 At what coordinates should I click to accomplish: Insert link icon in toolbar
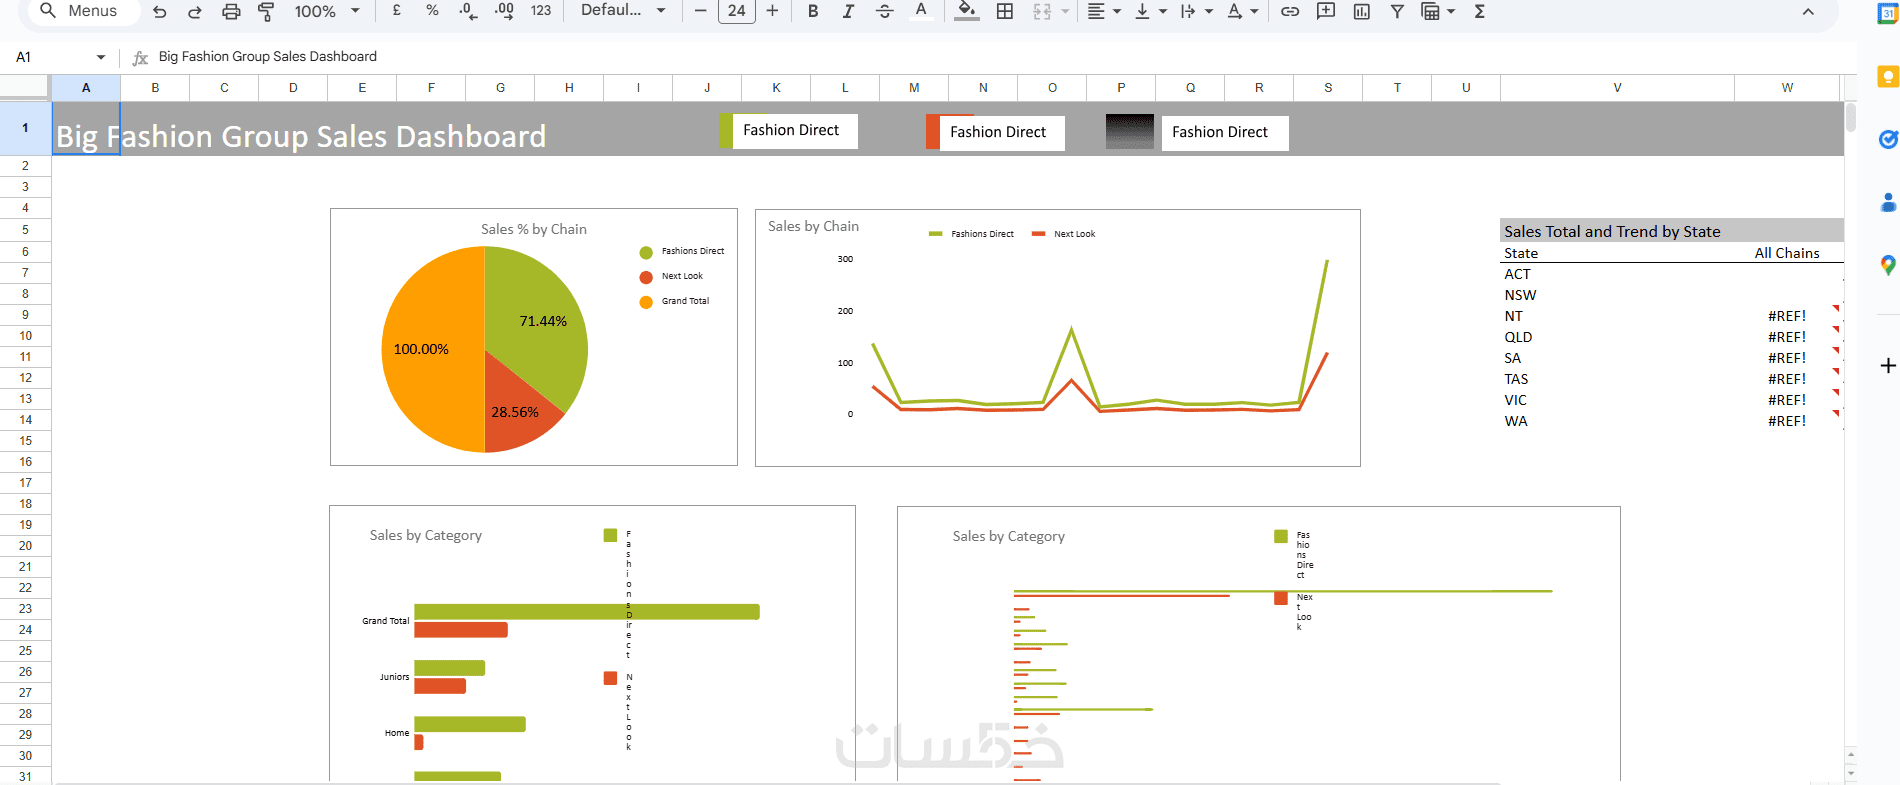[x=1290, y=11]
